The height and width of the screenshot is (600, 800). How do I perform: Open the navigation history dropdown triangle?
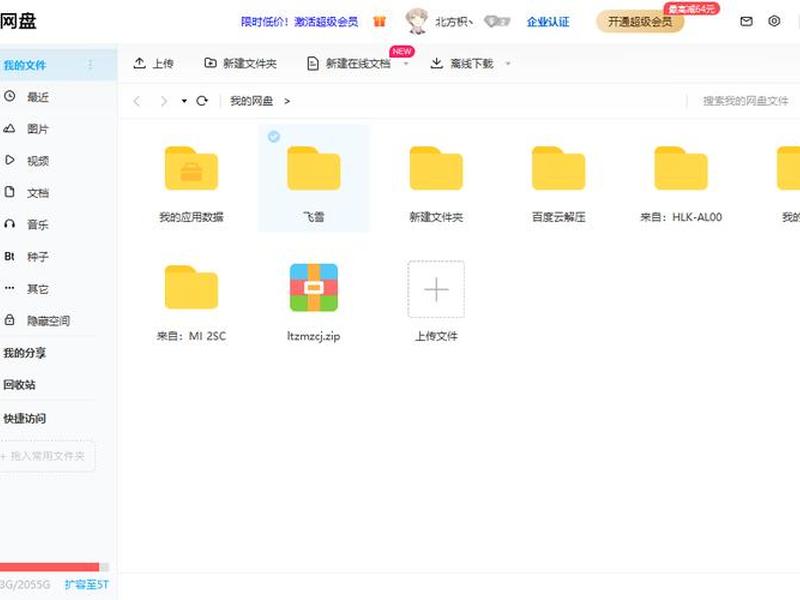[184, 101]
